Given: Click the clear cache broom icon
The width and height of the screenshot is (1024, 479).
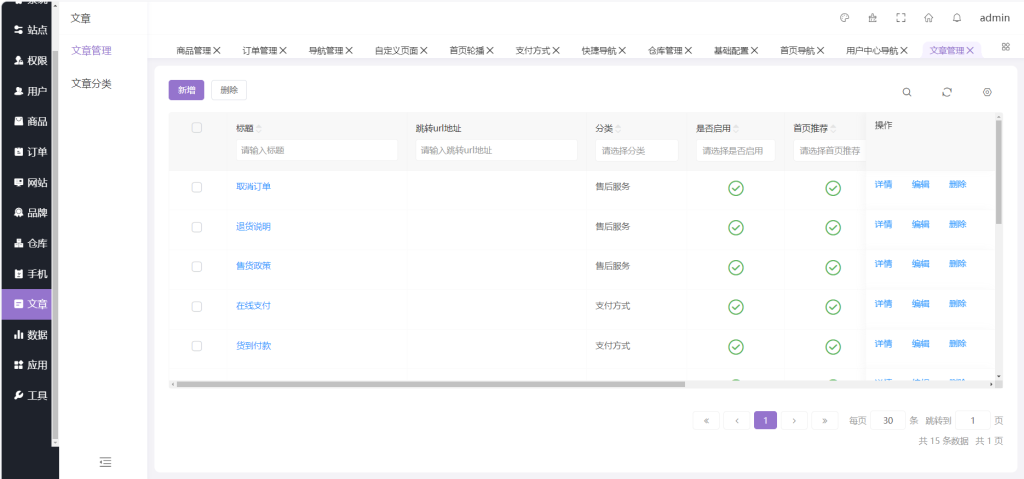Looking at the screenshot, I should click(872, 18).
